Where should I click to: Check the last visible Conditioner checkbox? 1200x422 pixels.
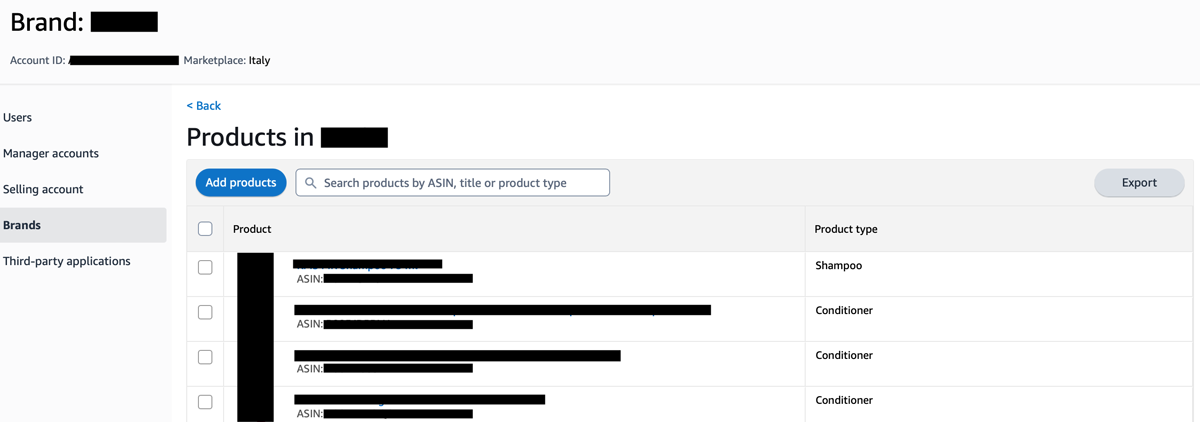tap(205, 402)
